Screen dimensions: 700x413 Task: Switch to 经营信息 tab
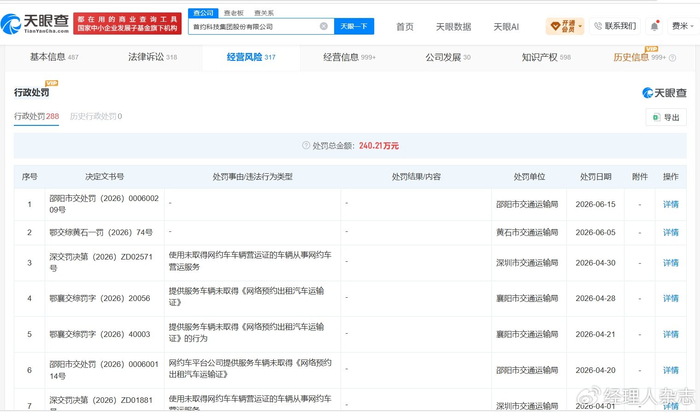pos(350,57)
